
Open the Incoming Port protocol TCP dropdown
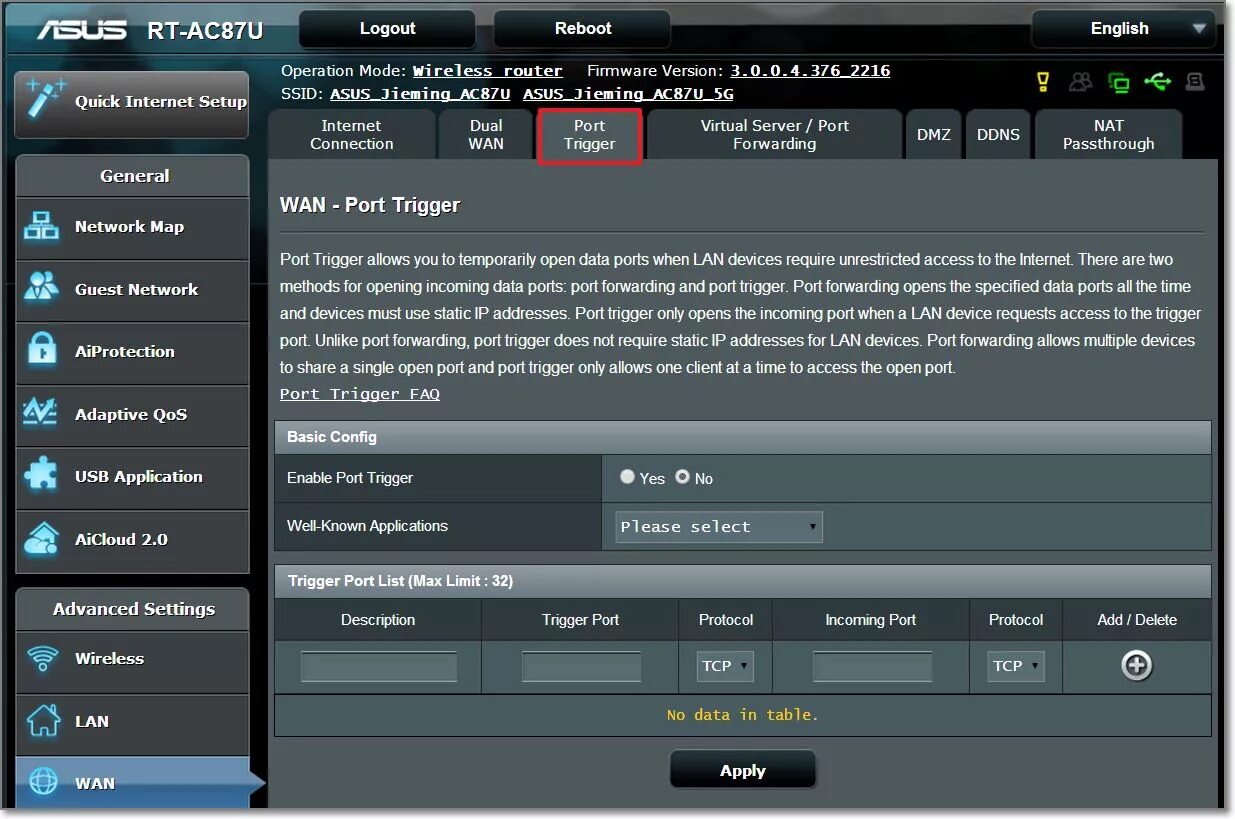[x=1016, y=666]
